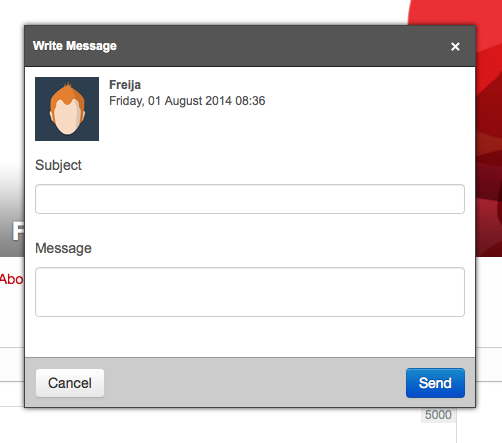Focus the Message text area

pyautogui.click(x=250, y=292)
